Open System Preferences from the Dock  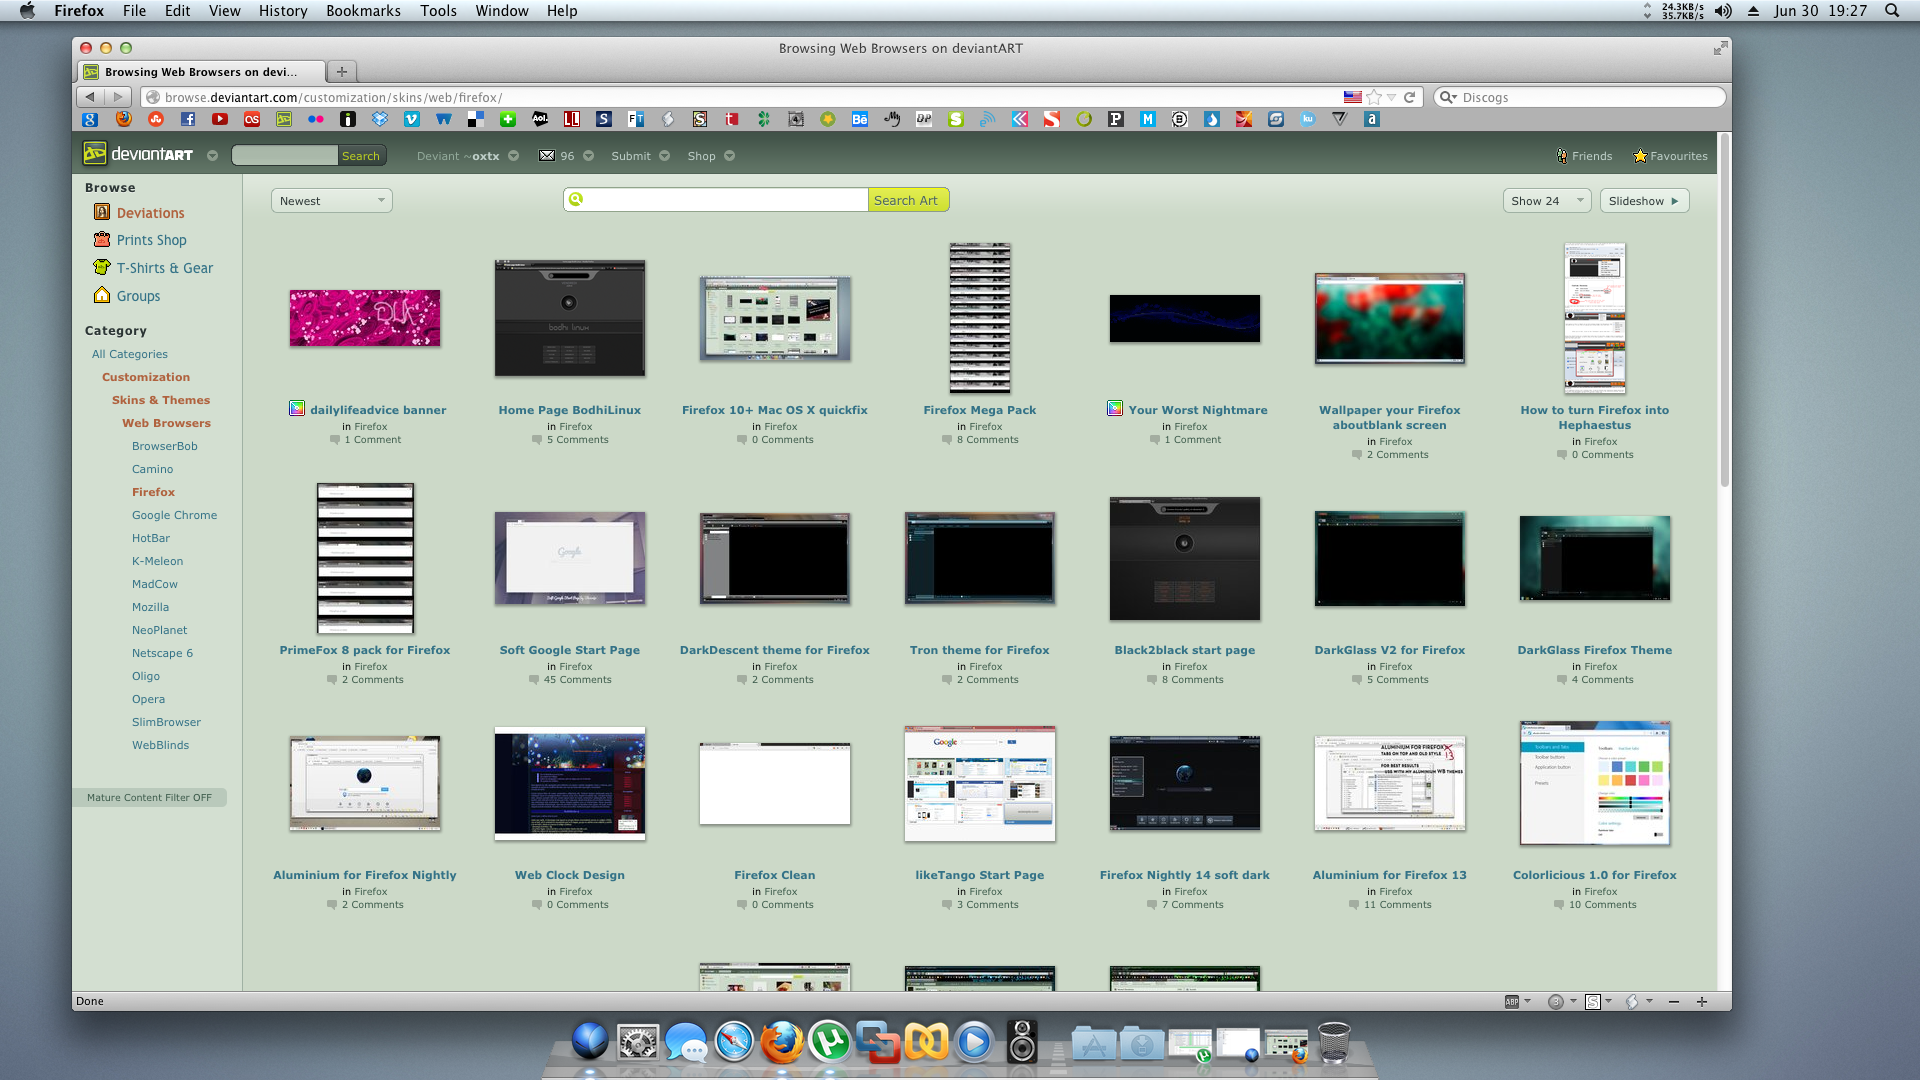tap(637, 1042)
